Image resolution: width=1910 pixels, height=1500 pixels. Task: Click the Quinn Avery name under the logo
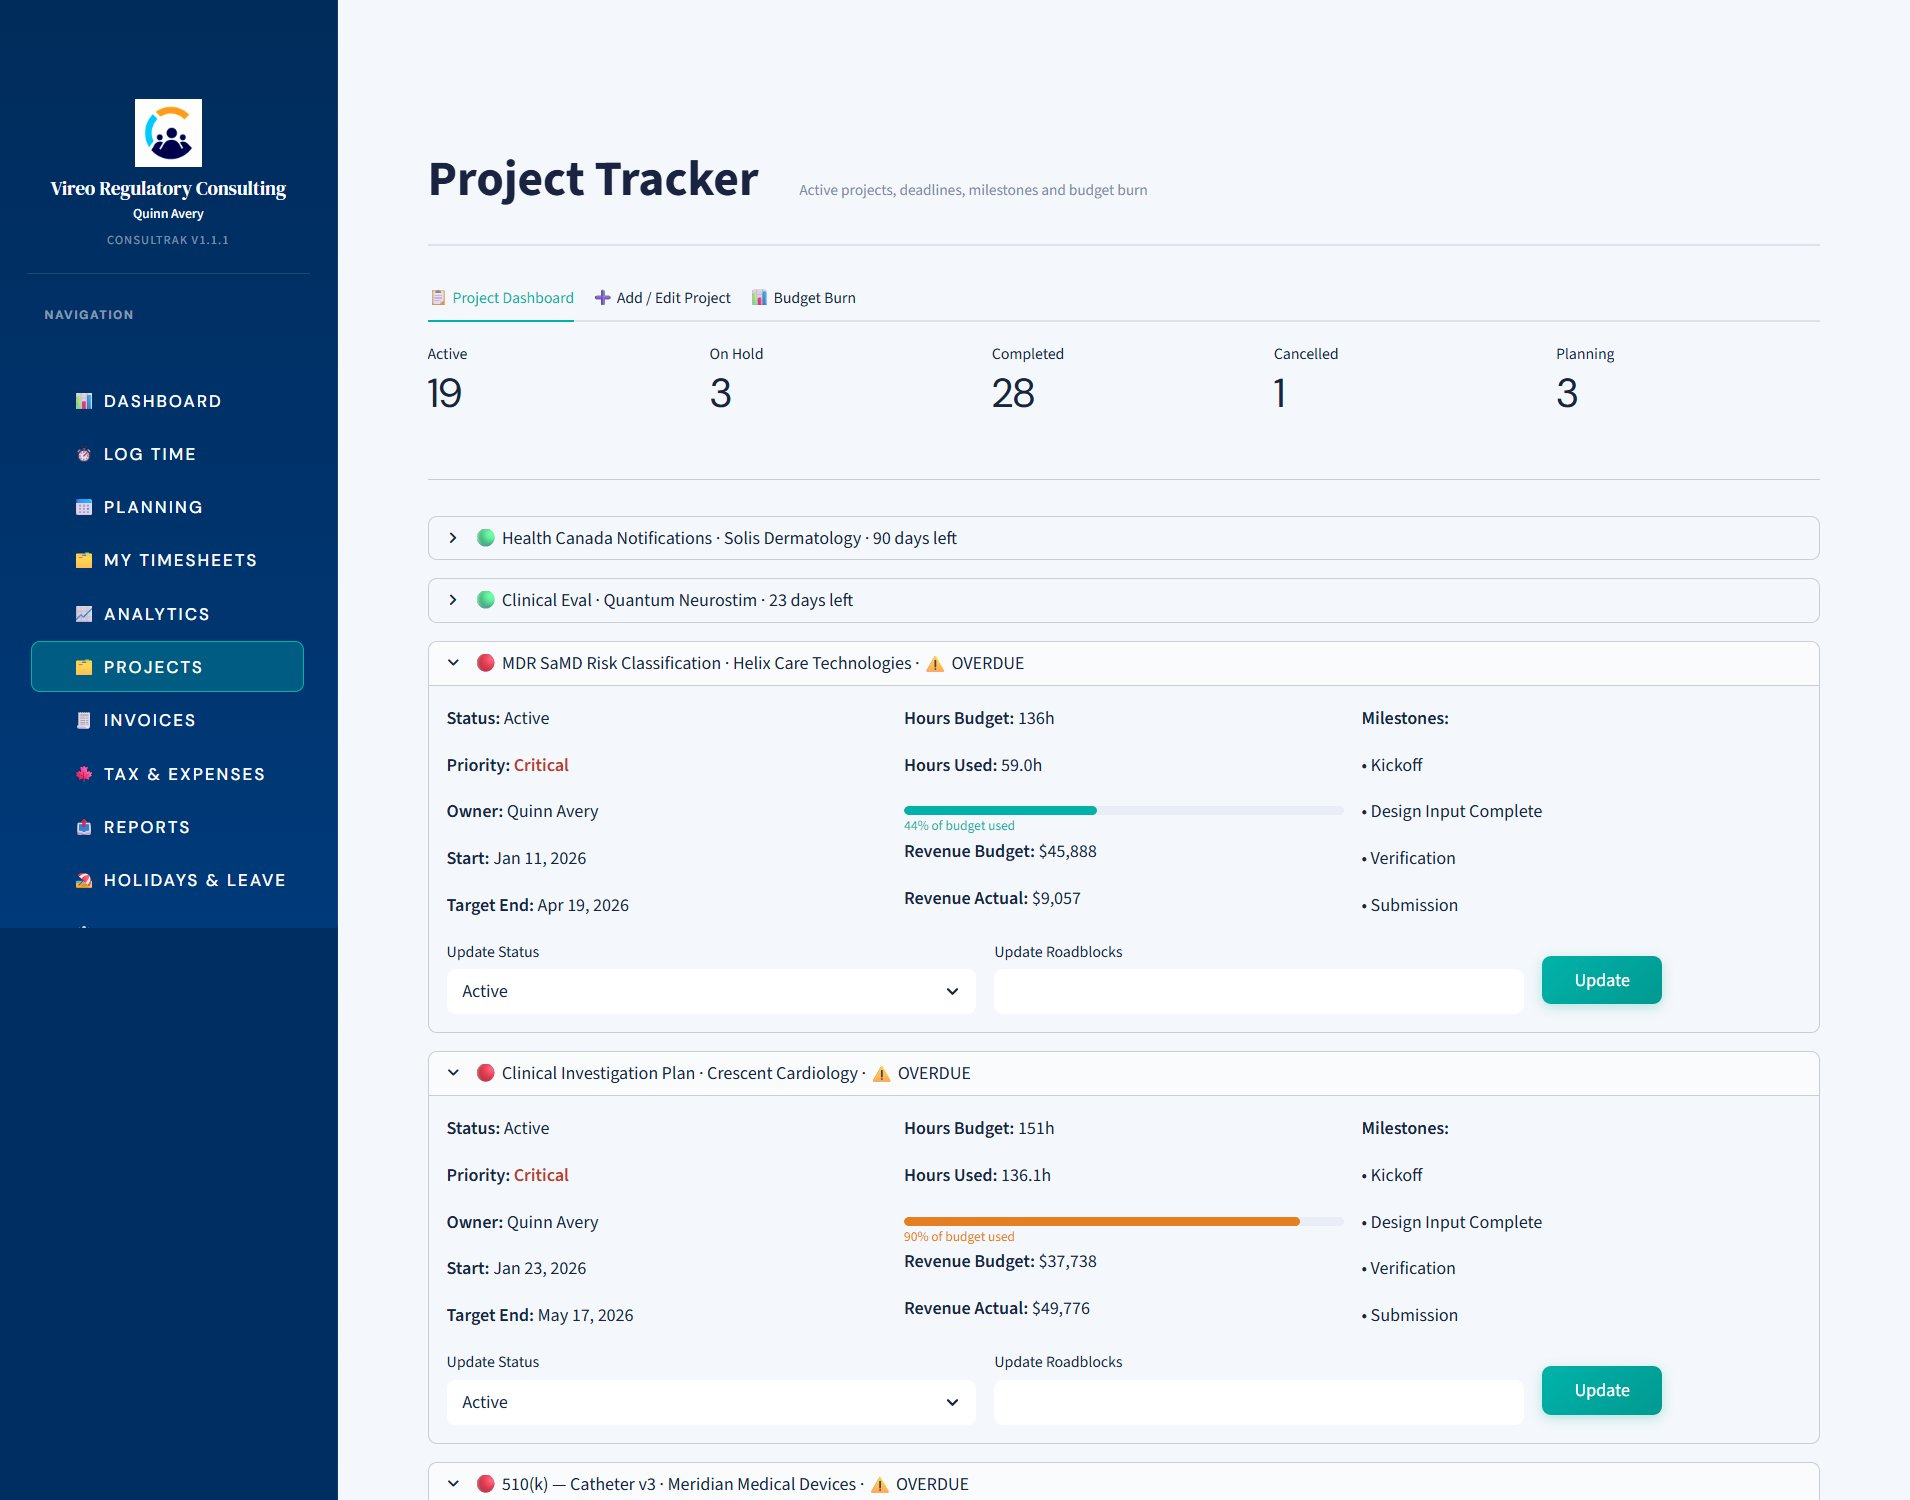click(x=168, y=213)
